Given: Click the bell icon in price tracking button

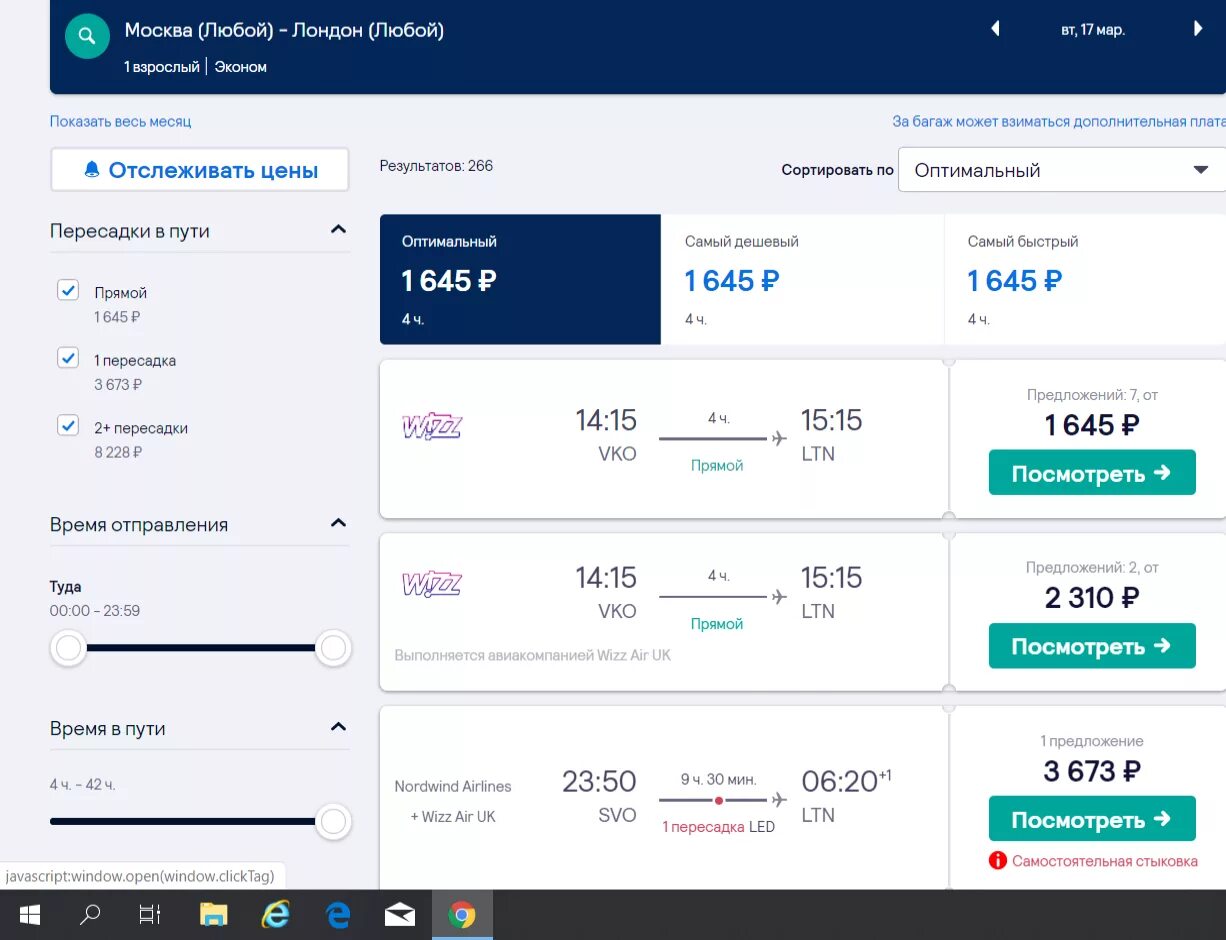Looking at the screenshot, I should click(x=92, y=170).
